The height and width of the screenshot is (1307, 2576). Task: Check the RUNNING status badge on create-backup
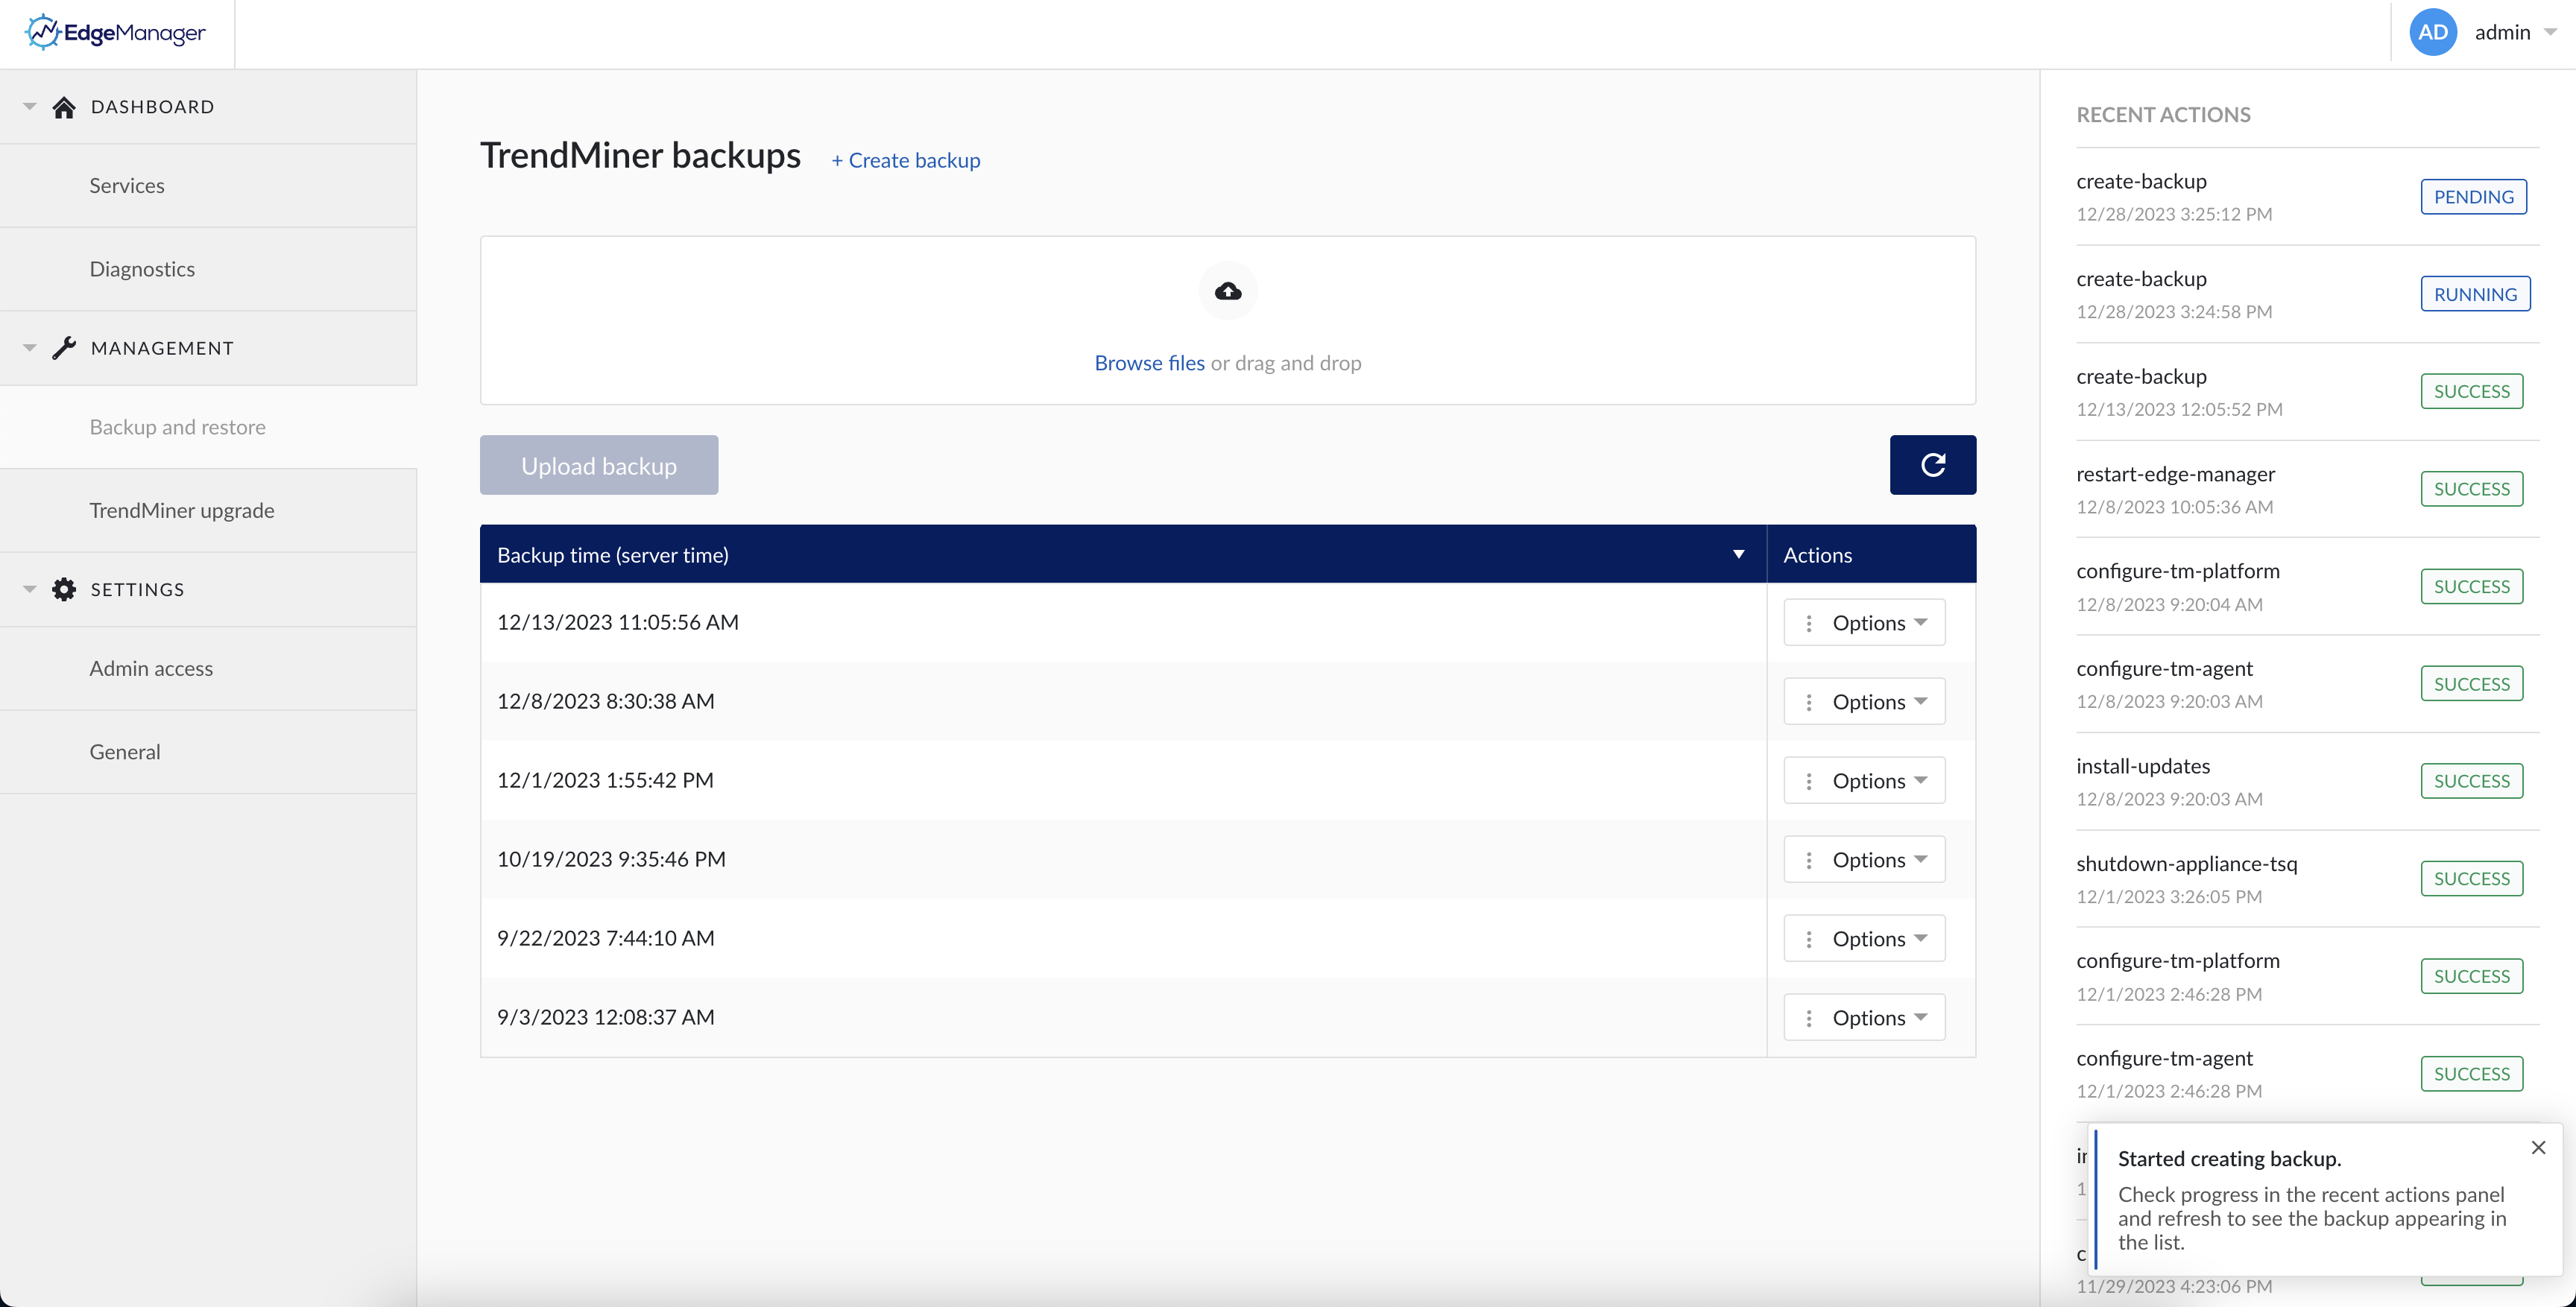[x=2475, y=293]
